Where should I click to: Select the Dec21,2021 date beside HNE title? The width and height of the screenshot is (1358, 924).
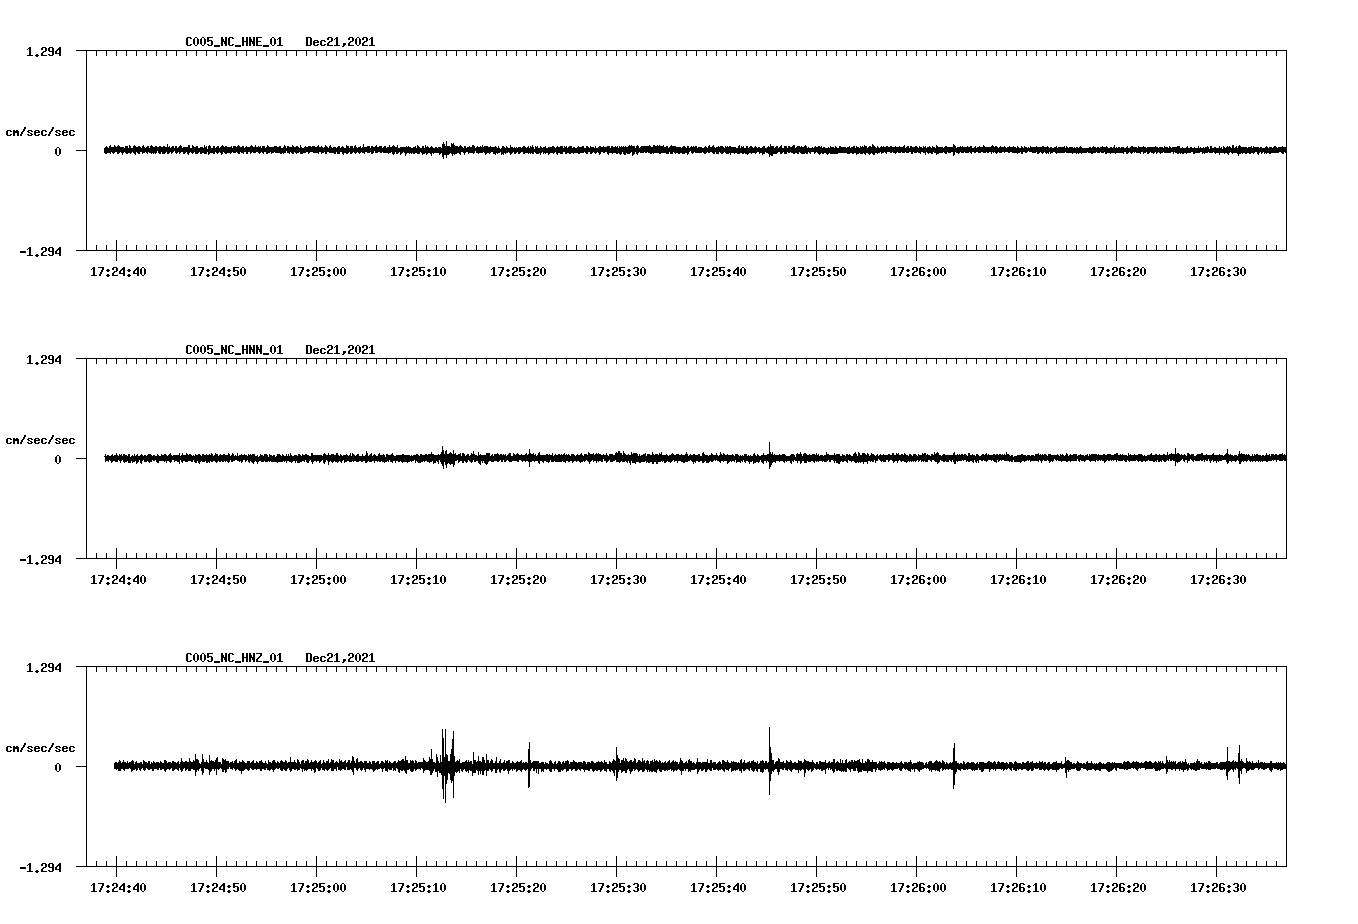pyautogui.click(x=340, y=42)
